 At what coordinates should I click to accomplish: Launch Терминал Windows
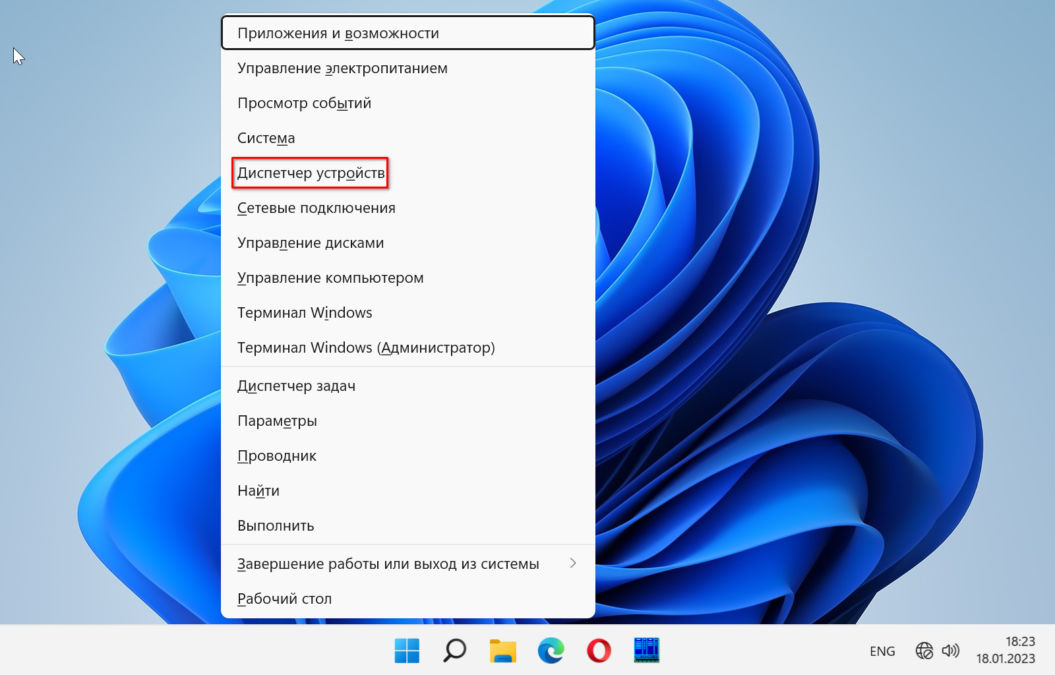pyautogui.click(x=408, y=313)
